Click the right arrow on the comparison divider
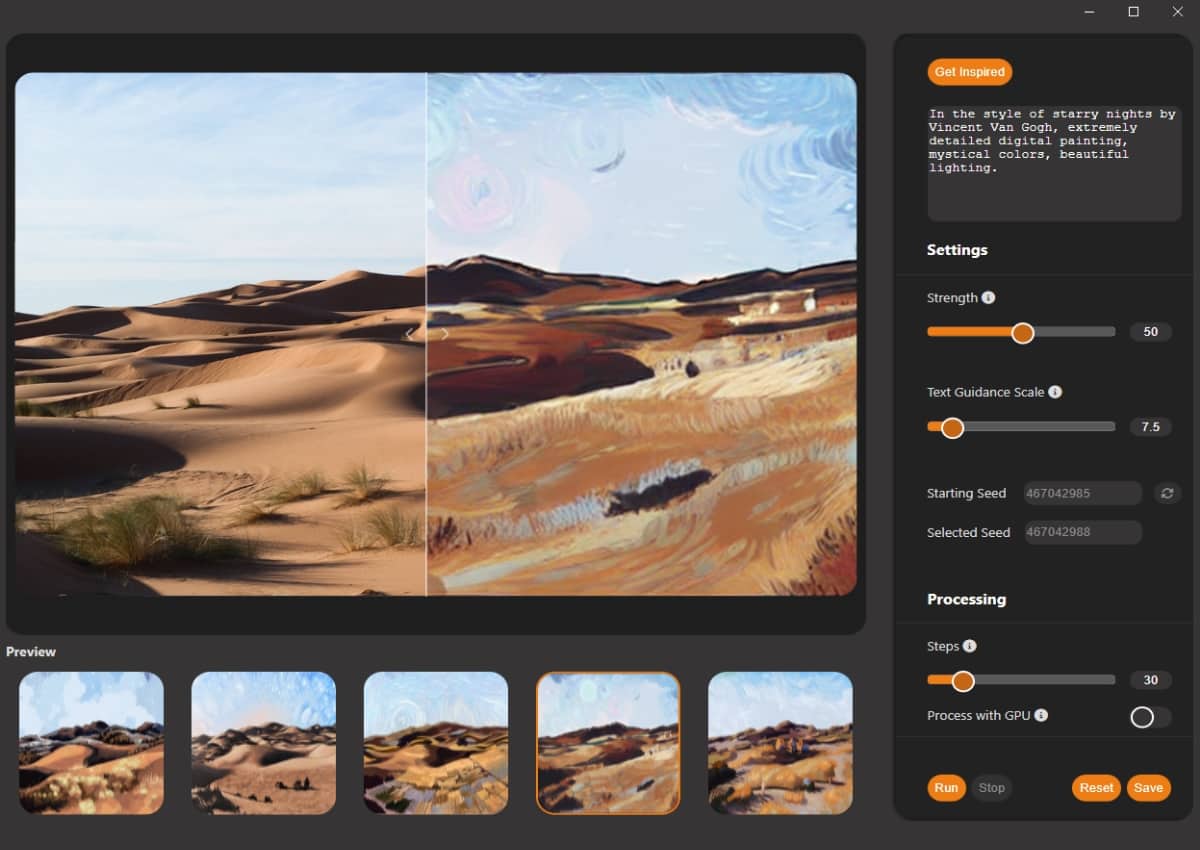This screenshot has height=850, width=1200. click(444, 333)
